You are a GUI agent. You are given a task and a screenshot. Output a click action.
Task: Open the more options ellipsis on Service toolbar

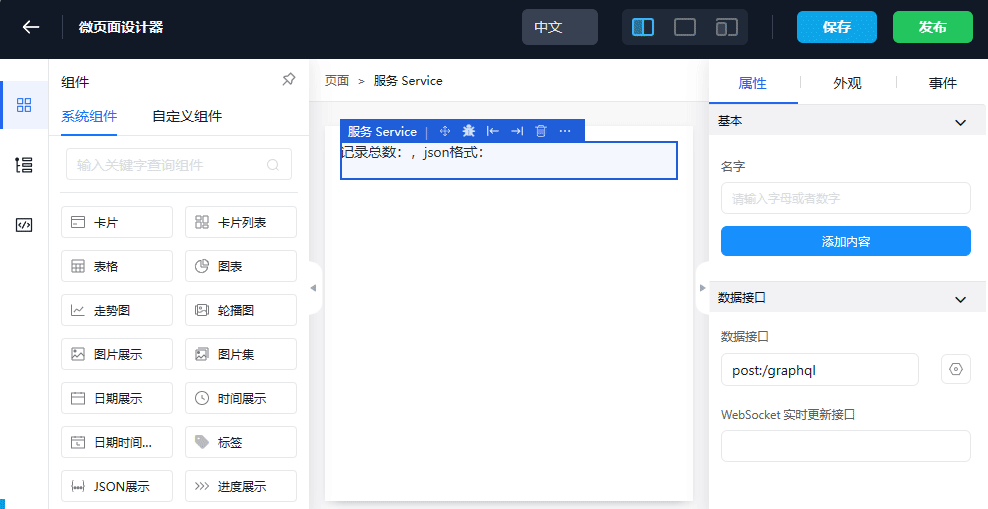pyautogui.click(x=565, y=131)
